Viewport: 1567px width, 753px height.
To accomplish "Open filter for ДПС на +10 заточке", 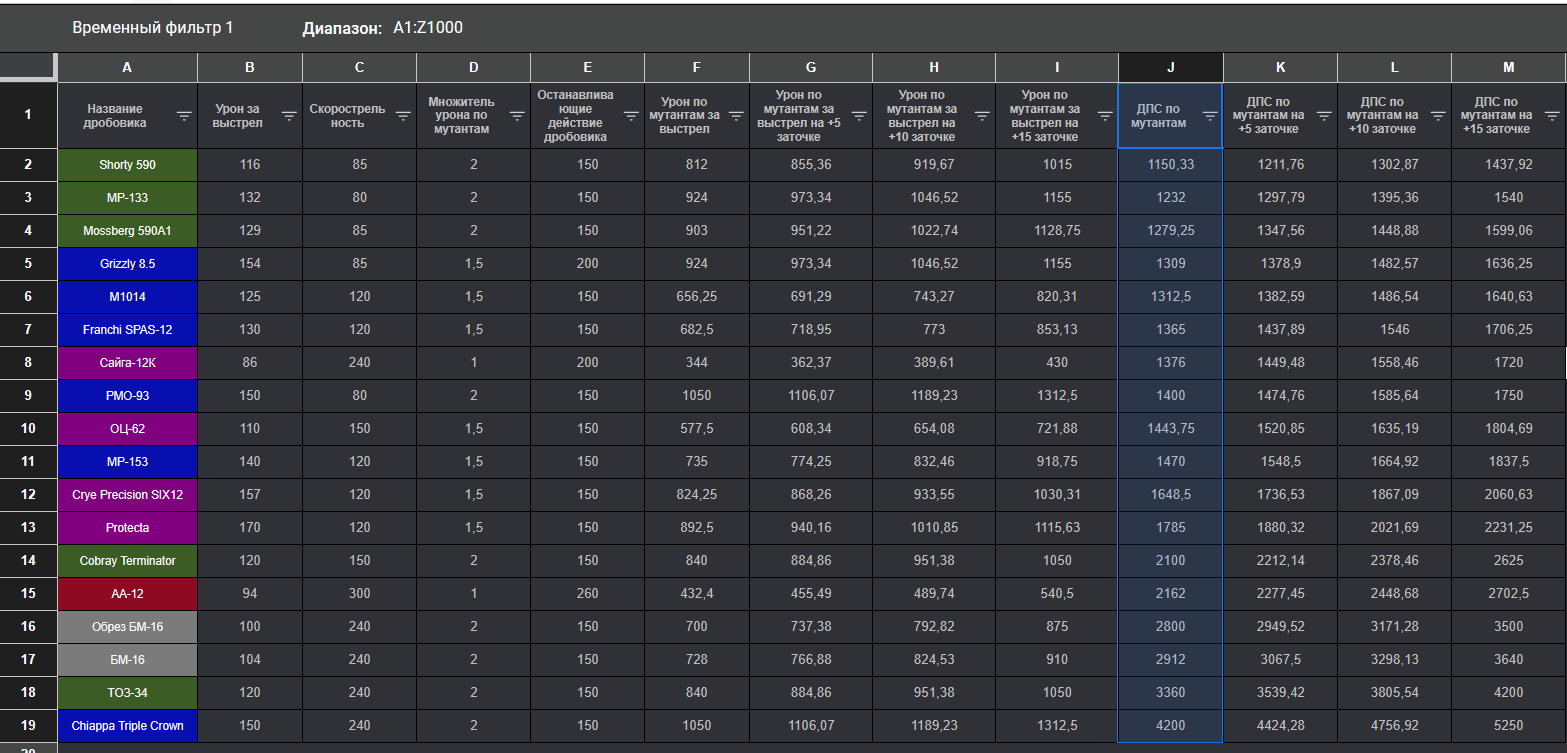I will point(1438,116).
